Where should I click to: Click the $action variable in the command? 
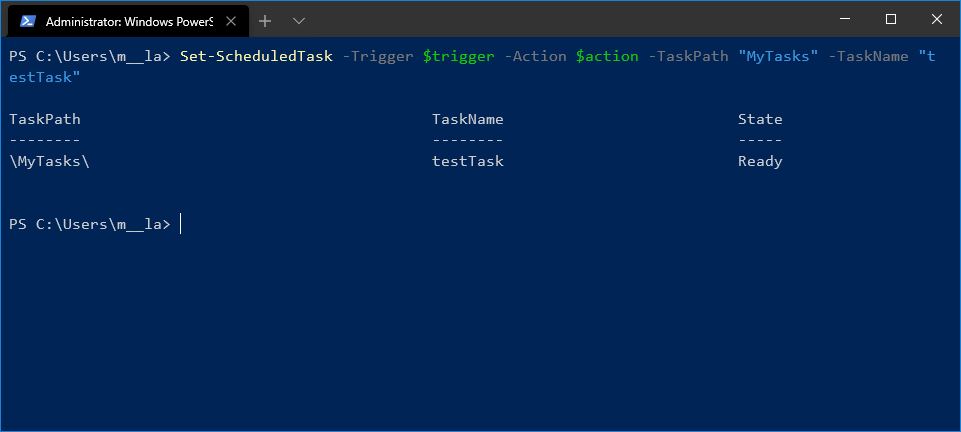point(607,56)
